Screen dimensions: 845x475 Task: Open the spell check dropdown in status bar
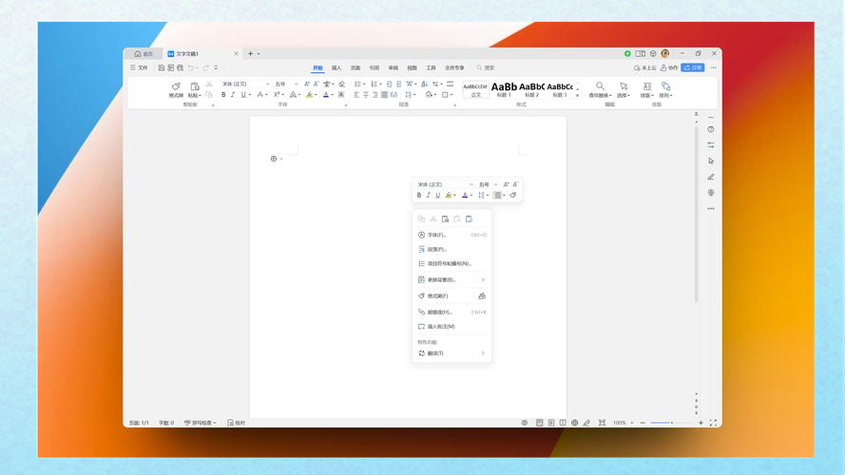point(214,423)
